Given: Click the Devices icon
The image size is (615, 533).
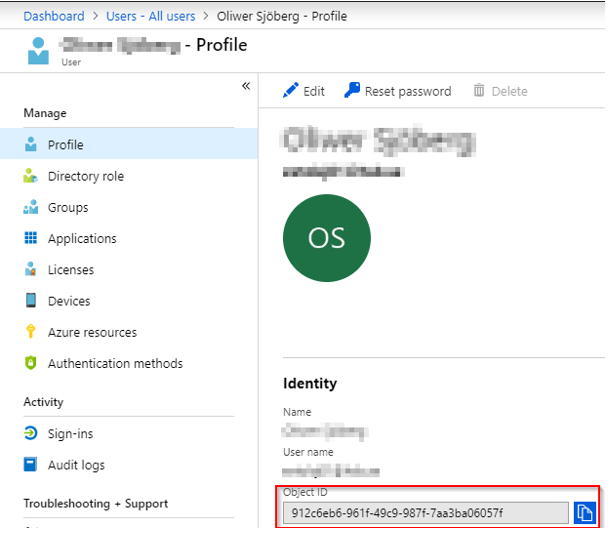Looking at the screenshot, I should click(x=30, y=301).
